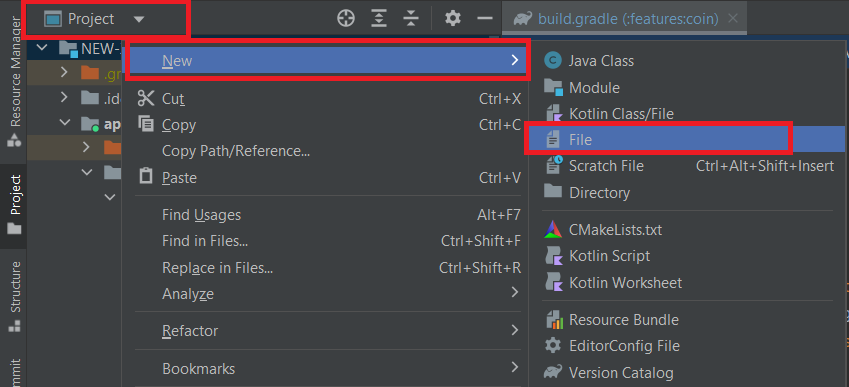This screenshot has width=849, height=387.
Task: Create a new Kotlin Class/File
Action: tap(687, 114)
